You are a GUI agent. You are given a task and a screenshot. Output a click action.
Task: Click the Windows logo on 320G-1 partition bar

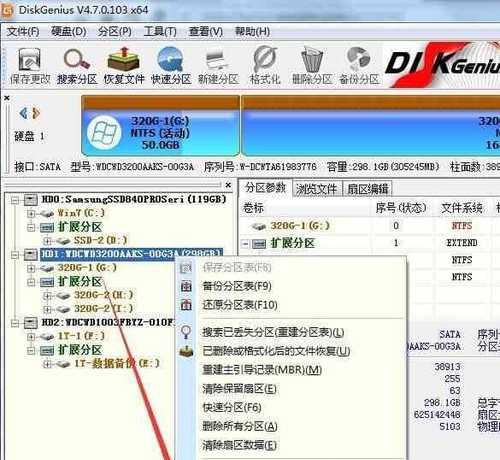pyautogui.click(x=104, y=133)
